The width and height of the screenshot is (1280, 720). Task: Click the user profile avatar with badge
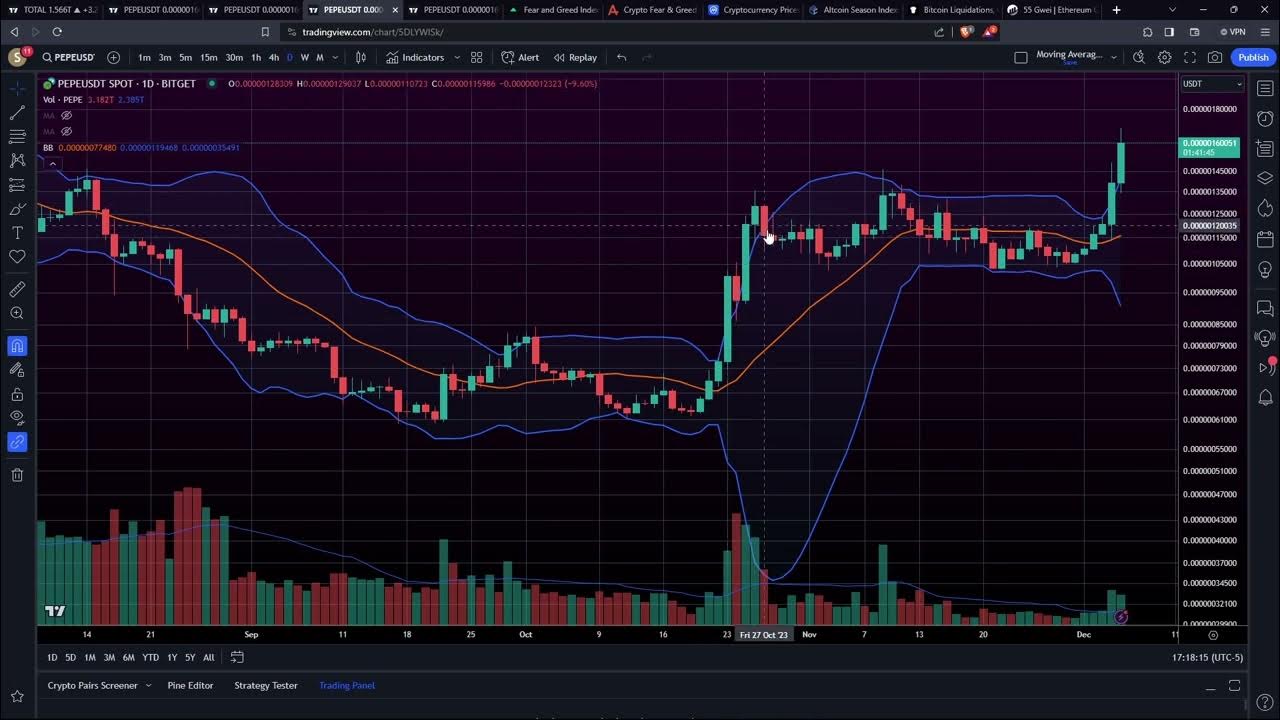click(17, 57)
